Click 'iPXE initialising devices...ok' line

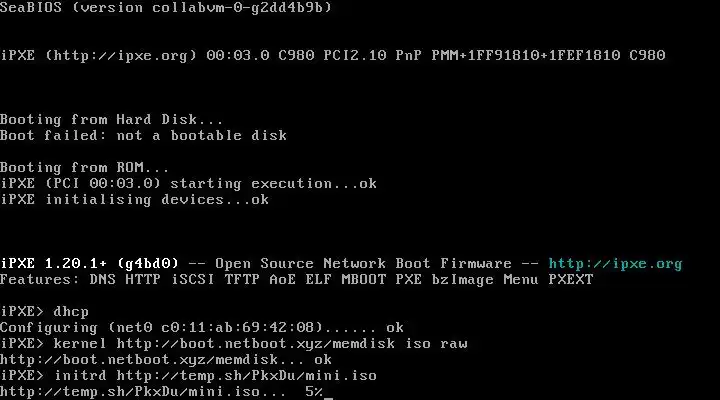coord(135,200)
